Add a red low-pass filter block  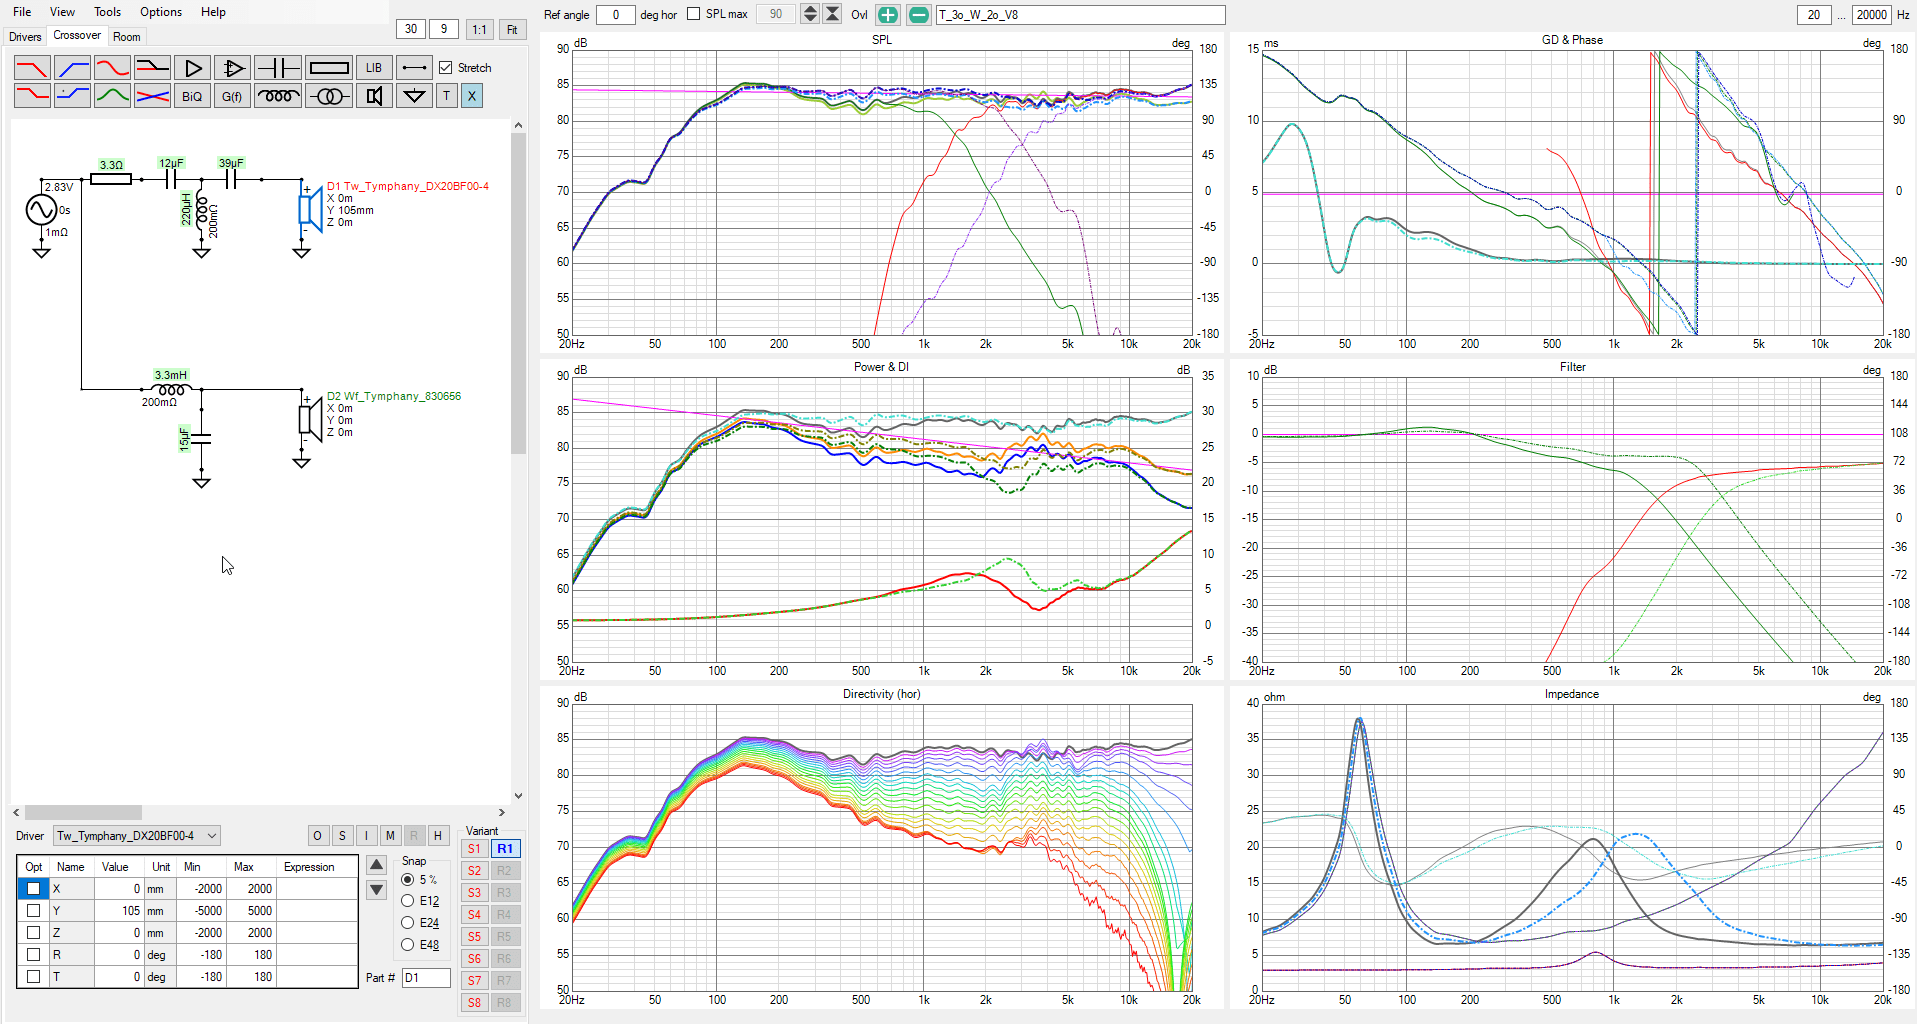(32, 68)
